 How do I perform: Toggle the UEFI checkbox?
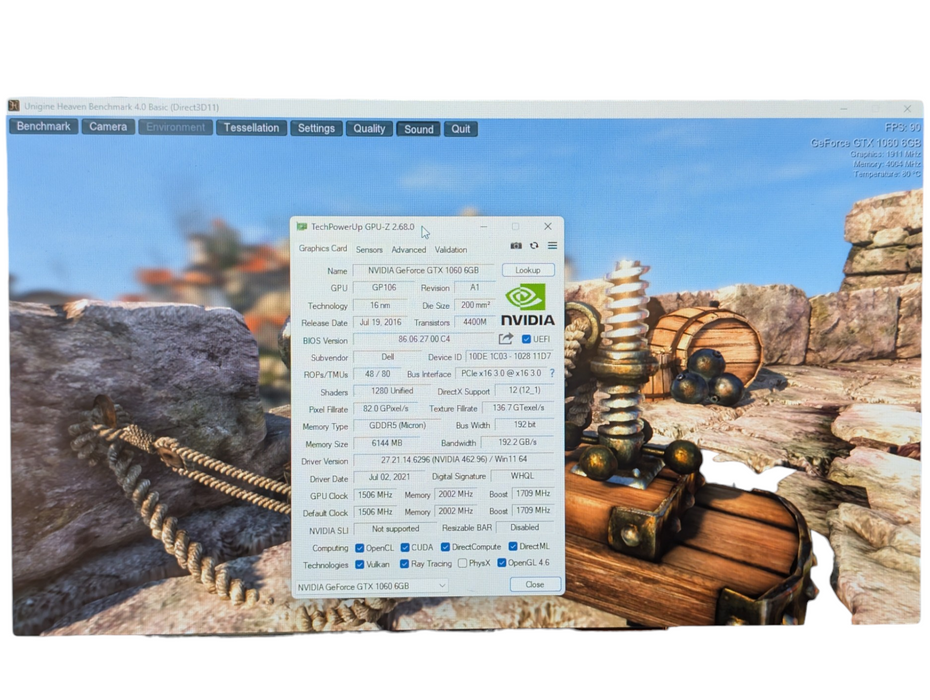(526, 339)
